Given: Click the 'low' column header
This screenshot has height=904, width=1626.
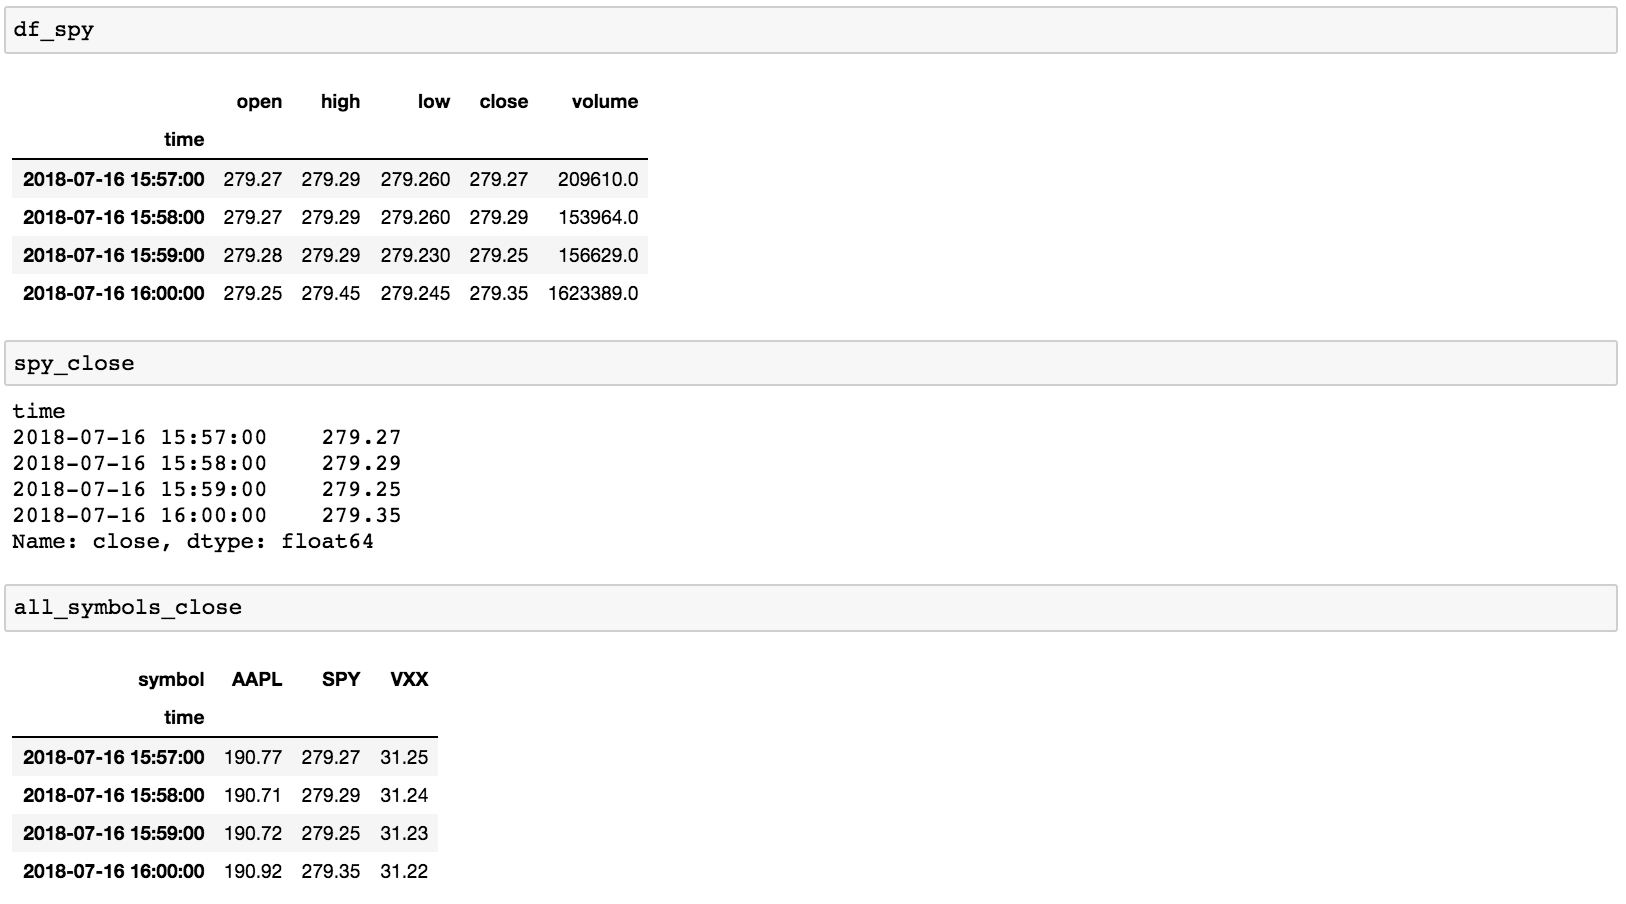Looking at the screenshot, I should (x=433, y=102).
